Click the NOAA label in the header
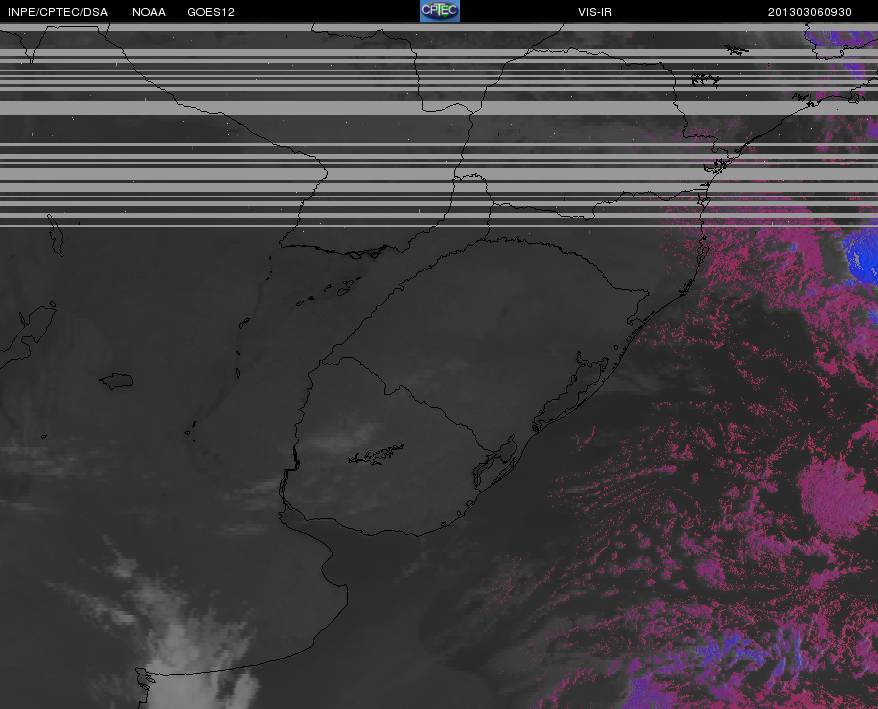 [x=149, y=12]
